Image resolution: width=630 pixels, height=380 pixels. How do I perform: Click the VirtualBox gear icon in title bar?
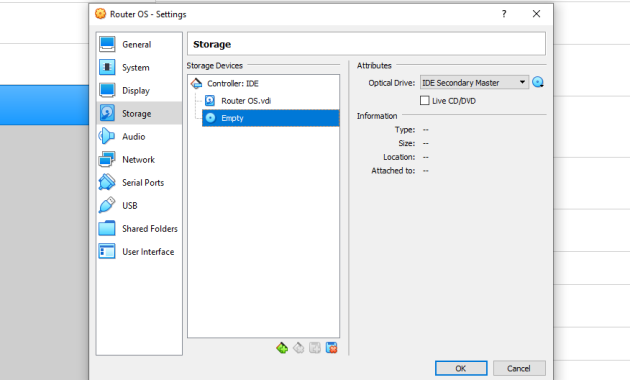click(100, 14)
